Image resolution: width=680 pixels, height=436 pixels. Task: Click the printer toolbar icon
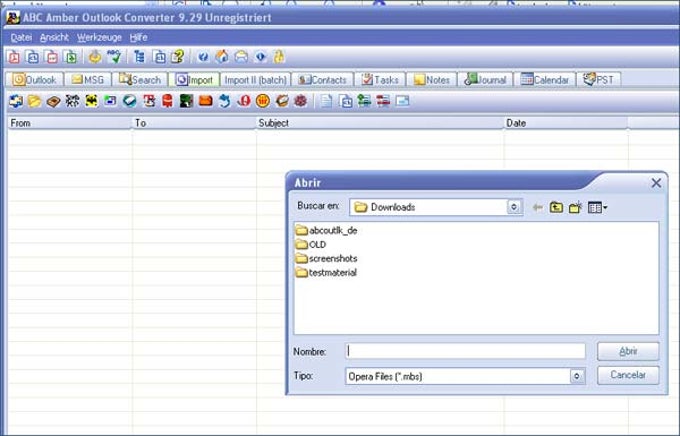241,57
